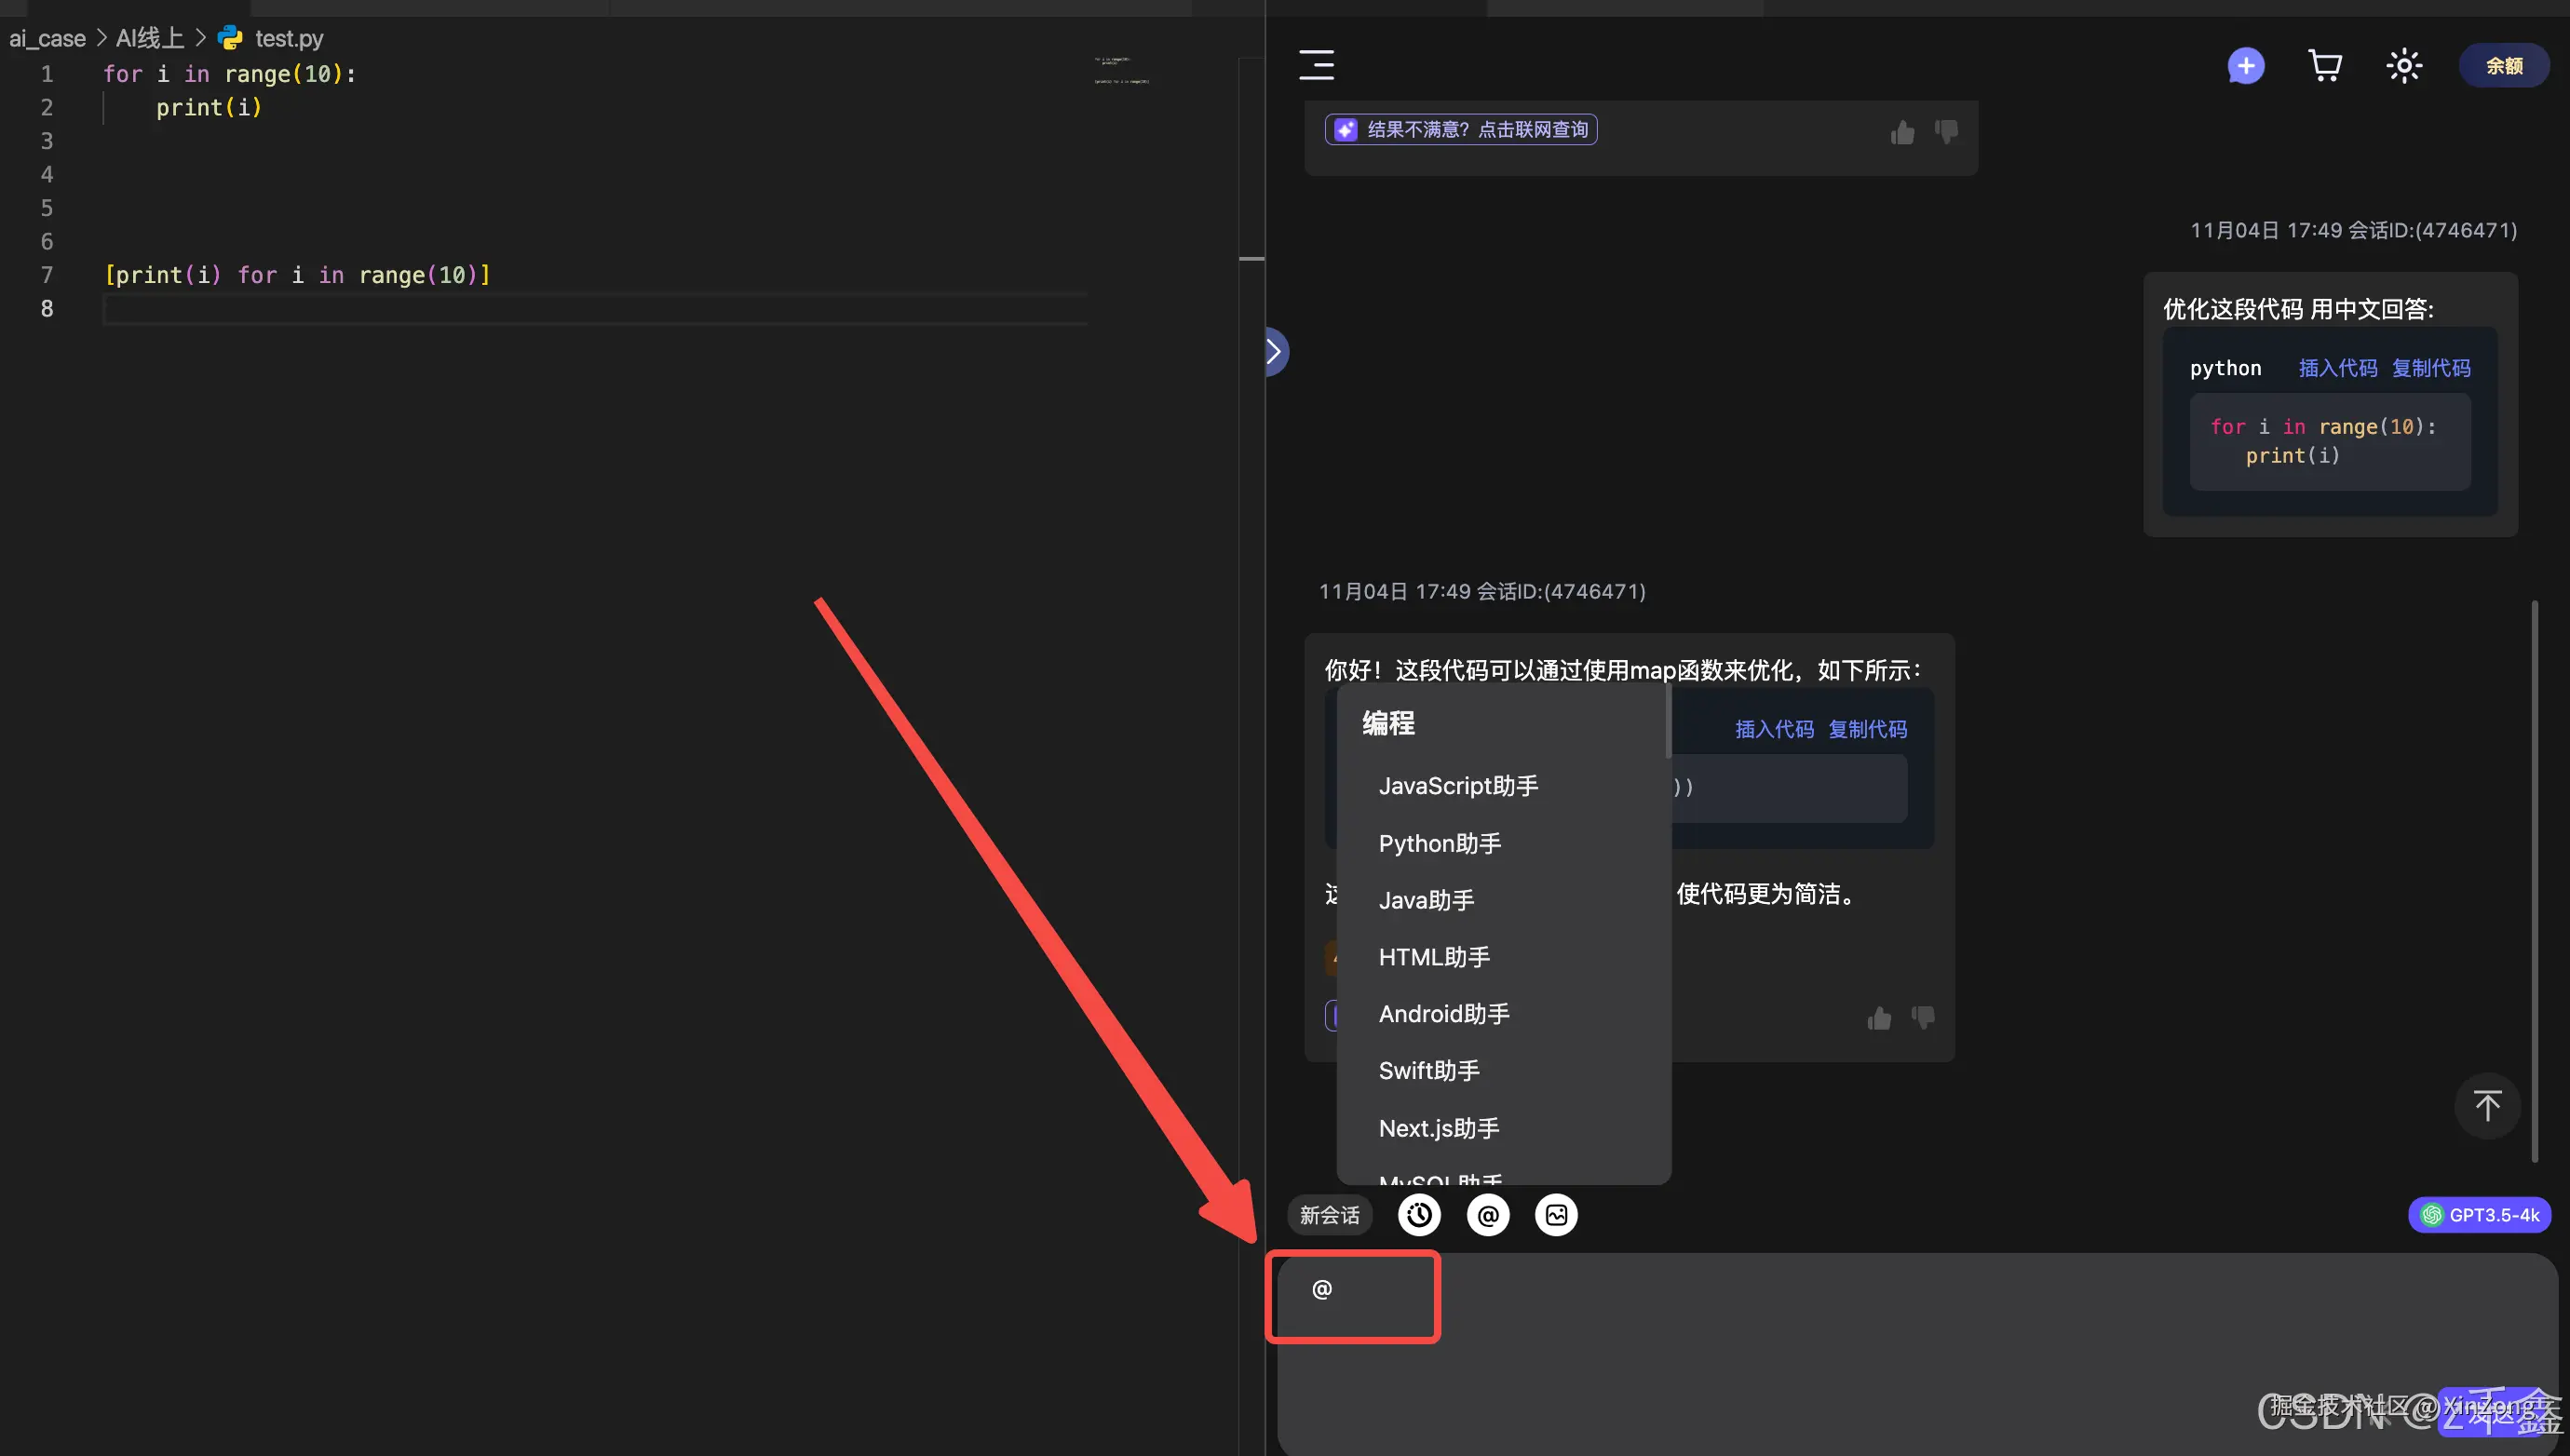
Task: Thumbs up the map function answer
Action: (x=1878, y=1018)
